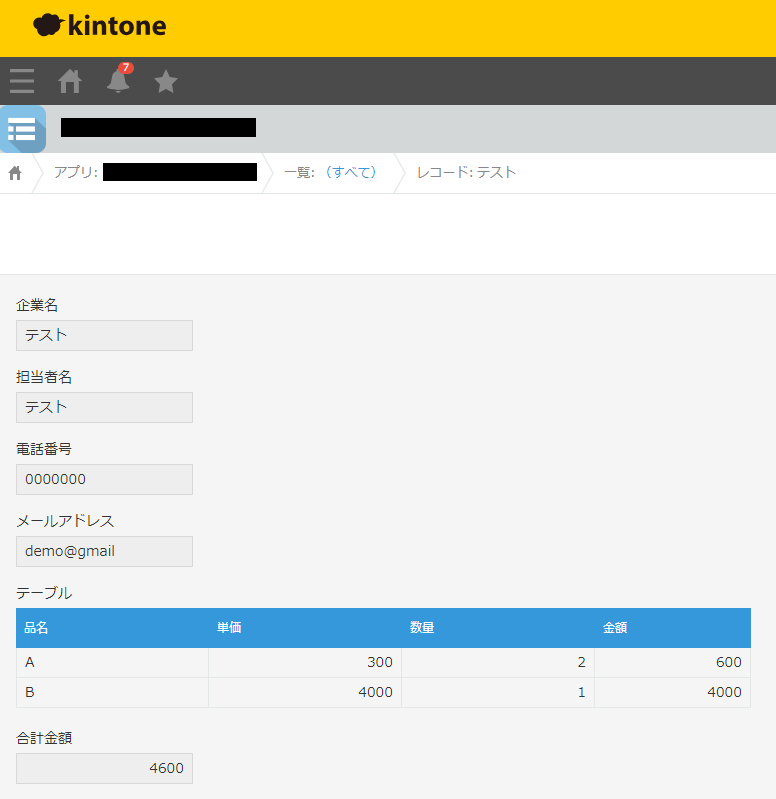The width and height of the screenshot is (776, 799).
Task: Click the kintone logo
Action: pos(100,26)
